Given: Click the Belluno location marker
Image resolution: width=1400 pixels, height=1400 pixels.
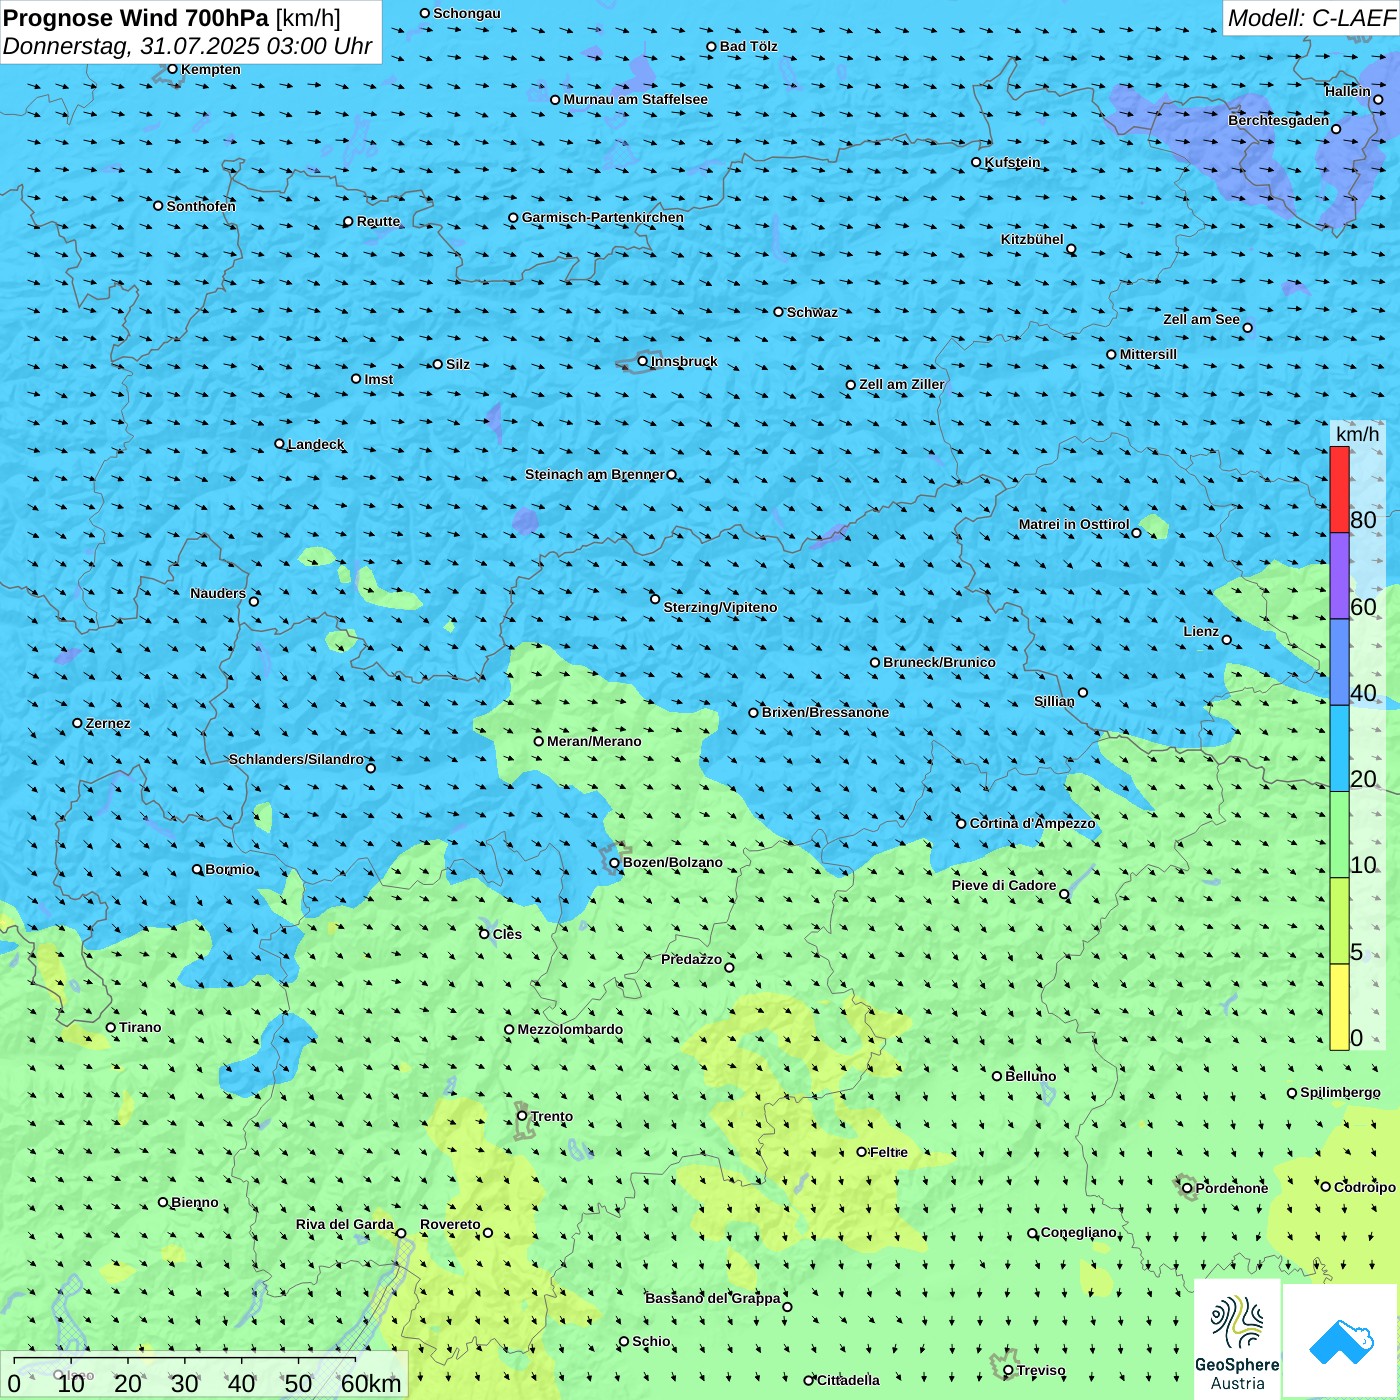Looking at the screenshot, I should (997, 1076).
